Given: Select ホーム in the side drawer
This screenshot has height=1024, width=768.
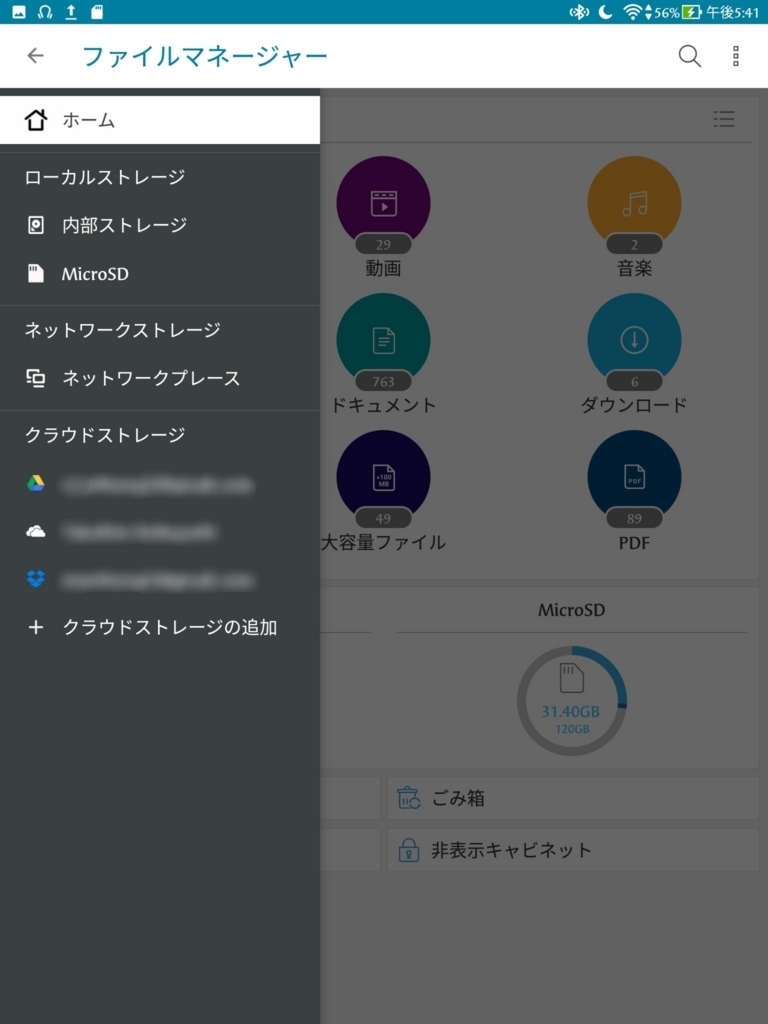Looking at the screenshot, I should coord(160,120).
